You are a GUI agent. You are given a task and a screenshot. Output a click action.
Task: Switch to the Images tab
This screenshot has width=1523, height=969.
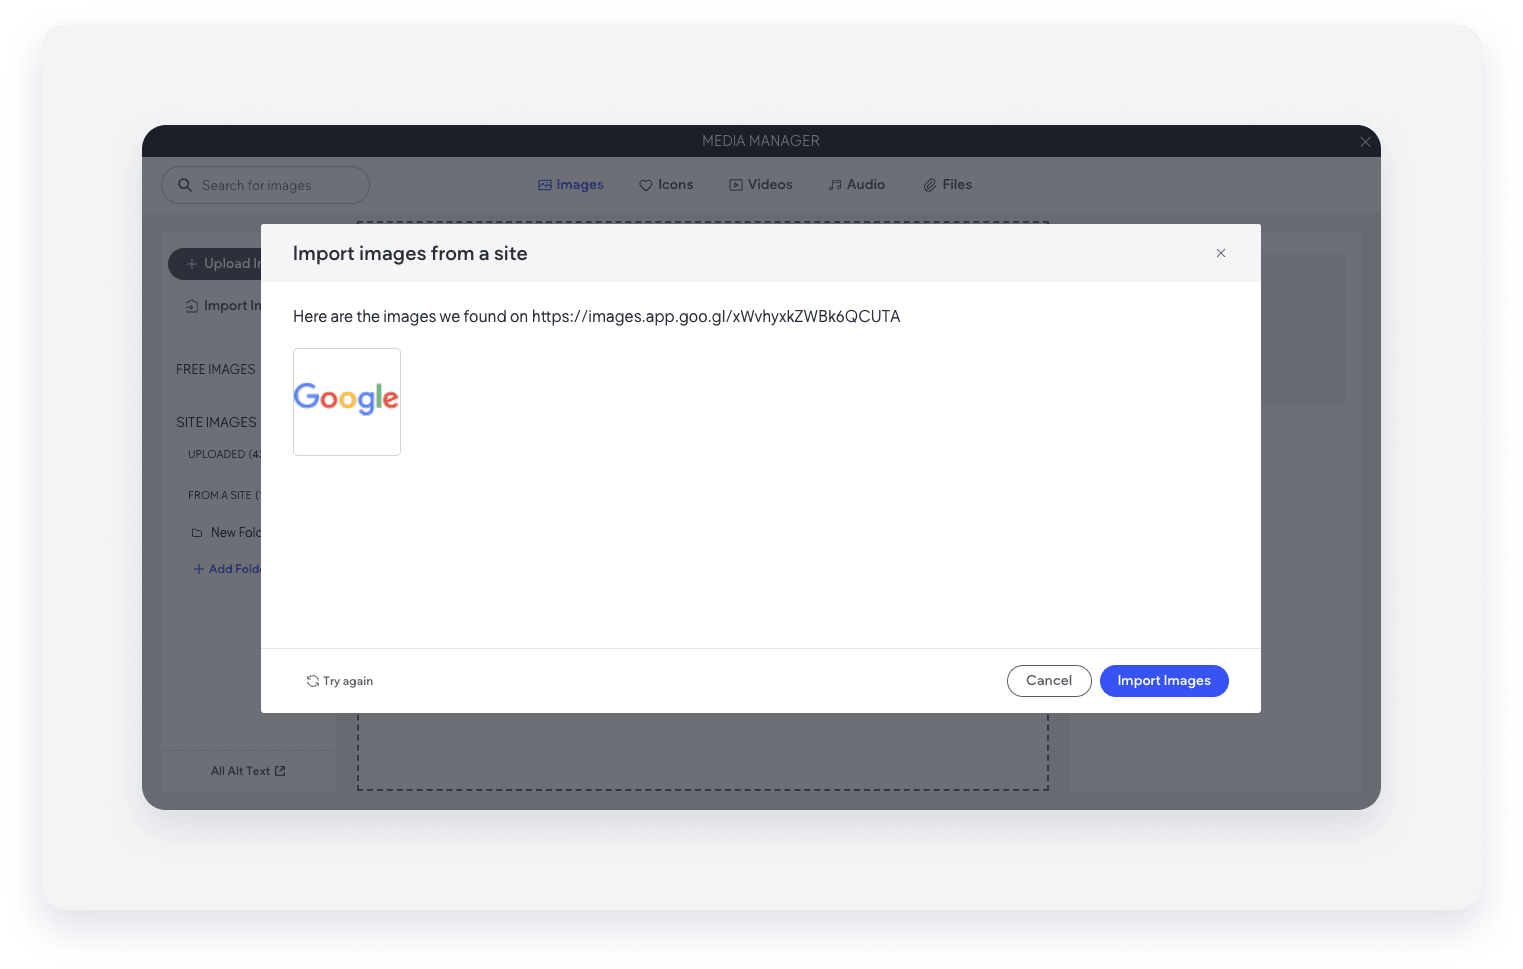pyautogui.click(x=571, y=185)
